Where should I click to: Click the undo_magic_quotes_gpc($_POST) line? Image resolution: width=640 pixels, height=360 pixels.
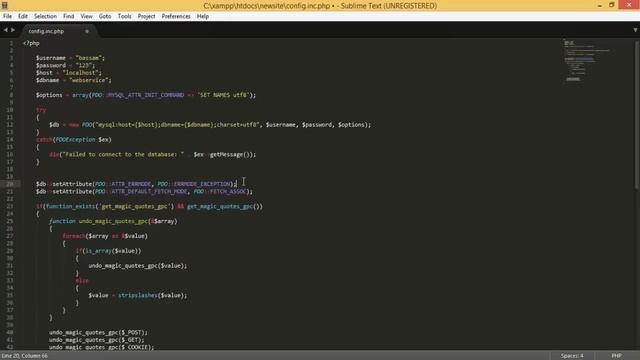tap(98, 333)
